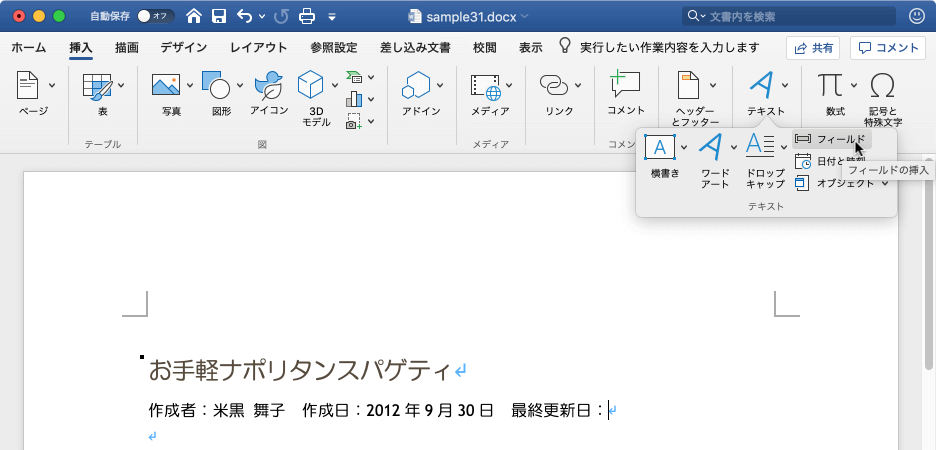
Task: Open the コメント button at top right
Action: (888, 48)
